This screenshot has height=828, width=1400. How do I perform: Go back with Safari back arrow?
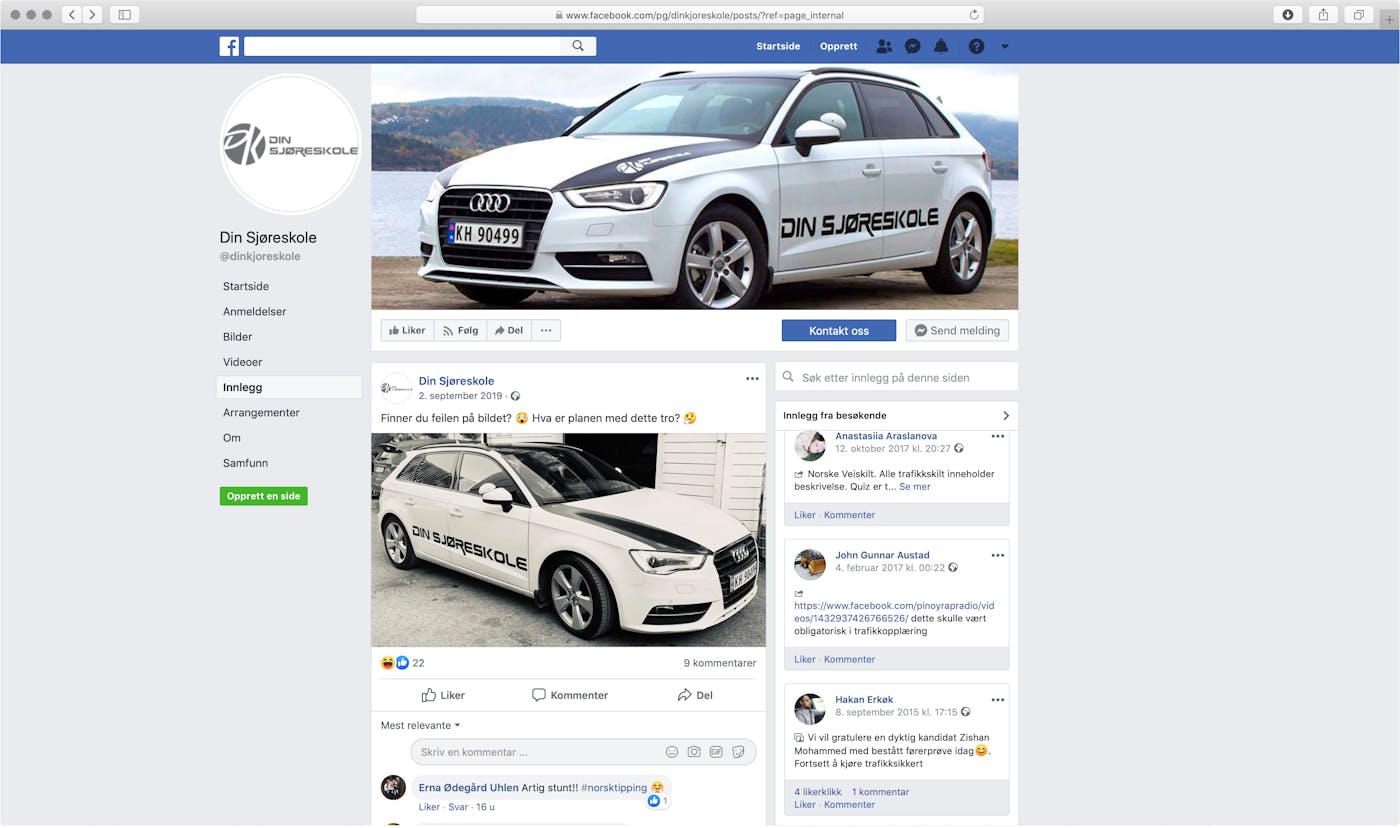point(72,14)
